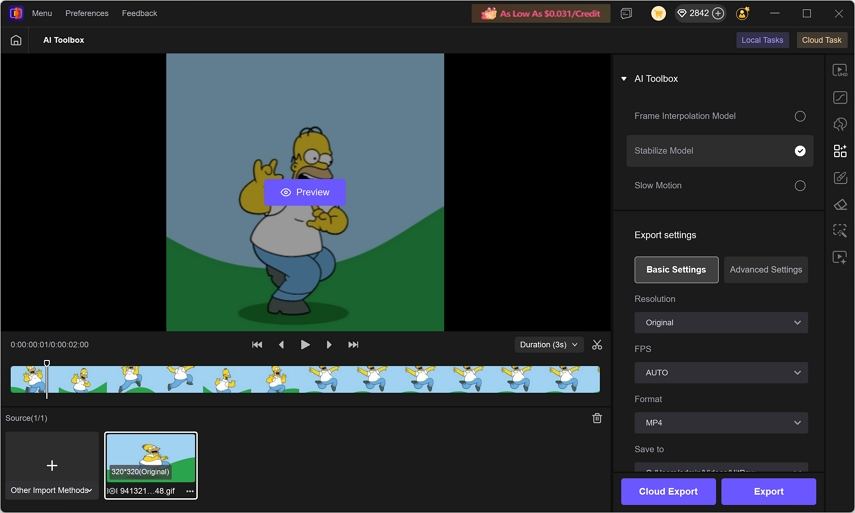Switch to the Basic Settings tab
This screenshot has height=513, width=855.
pyautogui.click(x=676, y=270)
